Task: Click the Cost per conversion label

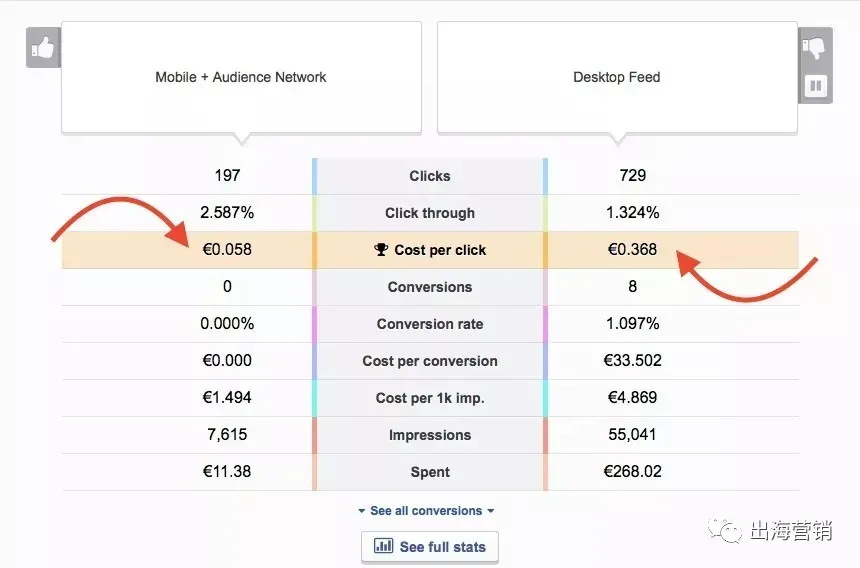Action: pyautogui.click(x=430, y=361)
